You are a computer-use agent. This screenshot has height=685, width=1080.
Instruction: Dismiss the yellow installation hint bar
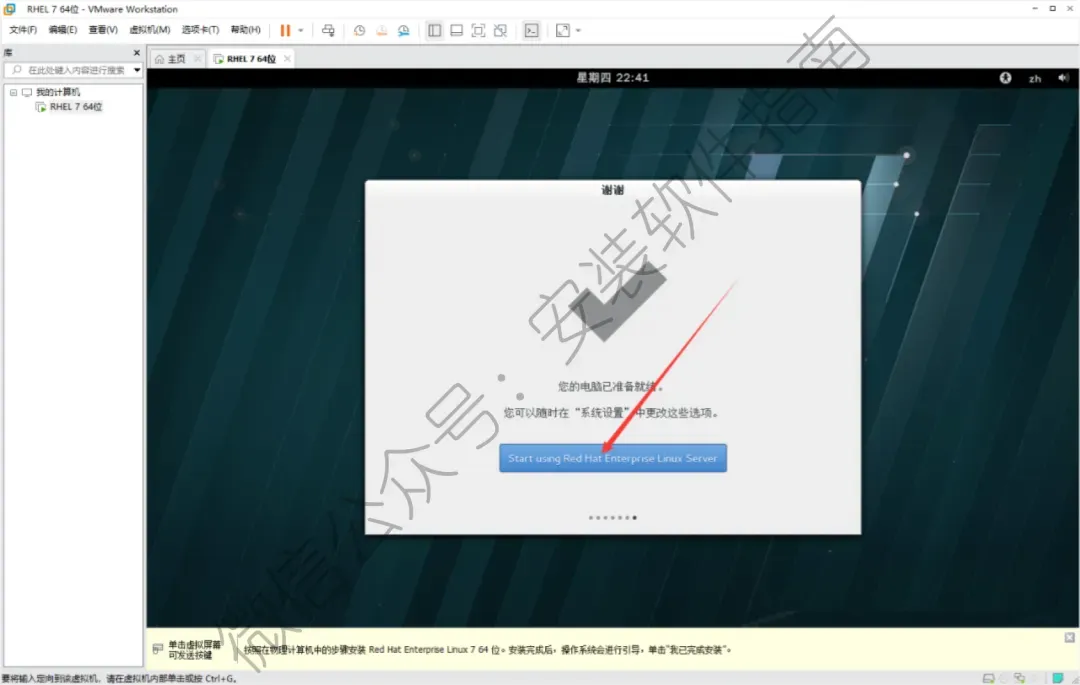(1069, 637)
